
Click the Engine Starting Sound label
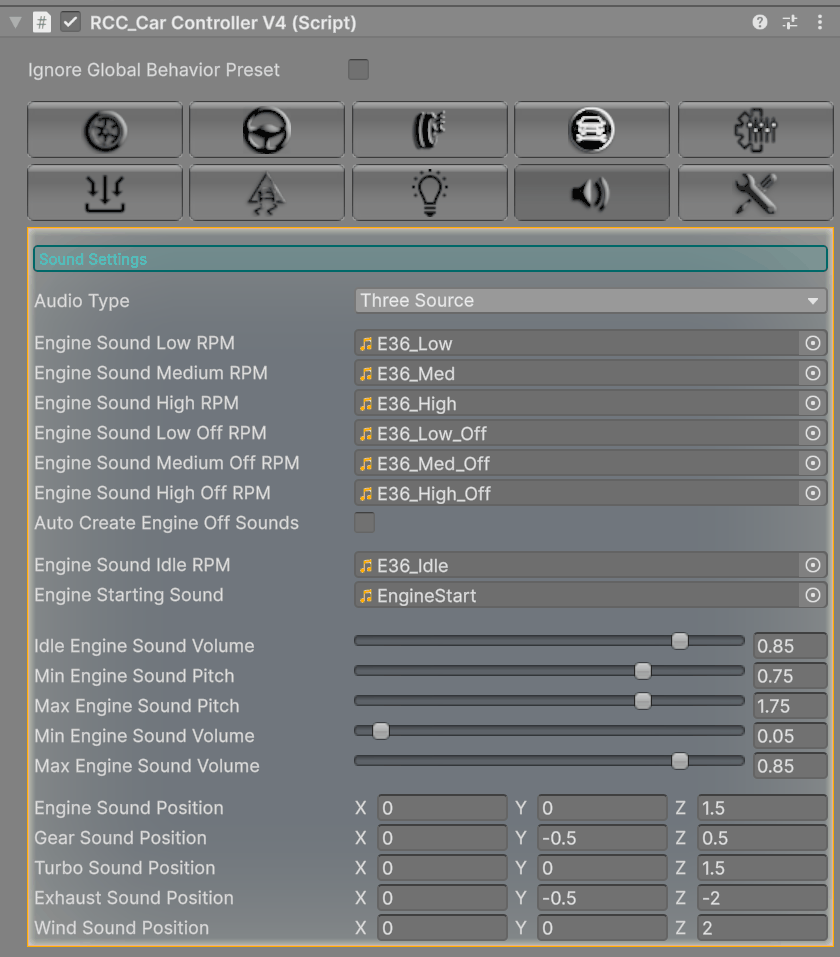point(129,595)
